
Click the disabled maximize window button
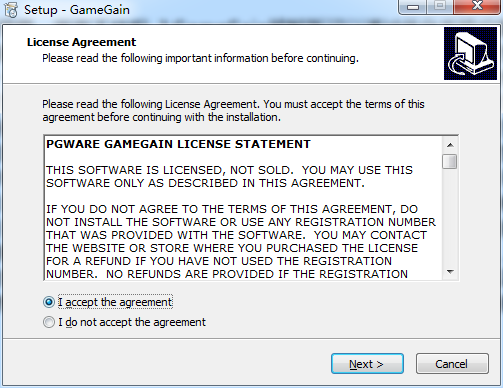(x=440, y=6)
